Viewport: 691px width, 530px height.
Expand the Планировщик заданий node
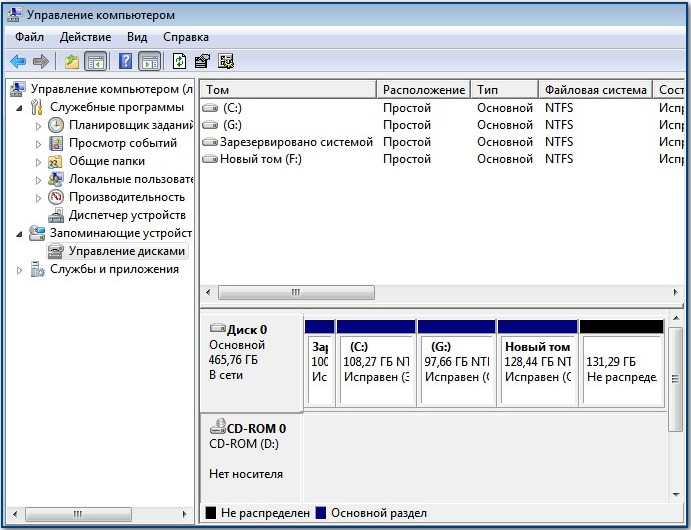pos(39,126)
